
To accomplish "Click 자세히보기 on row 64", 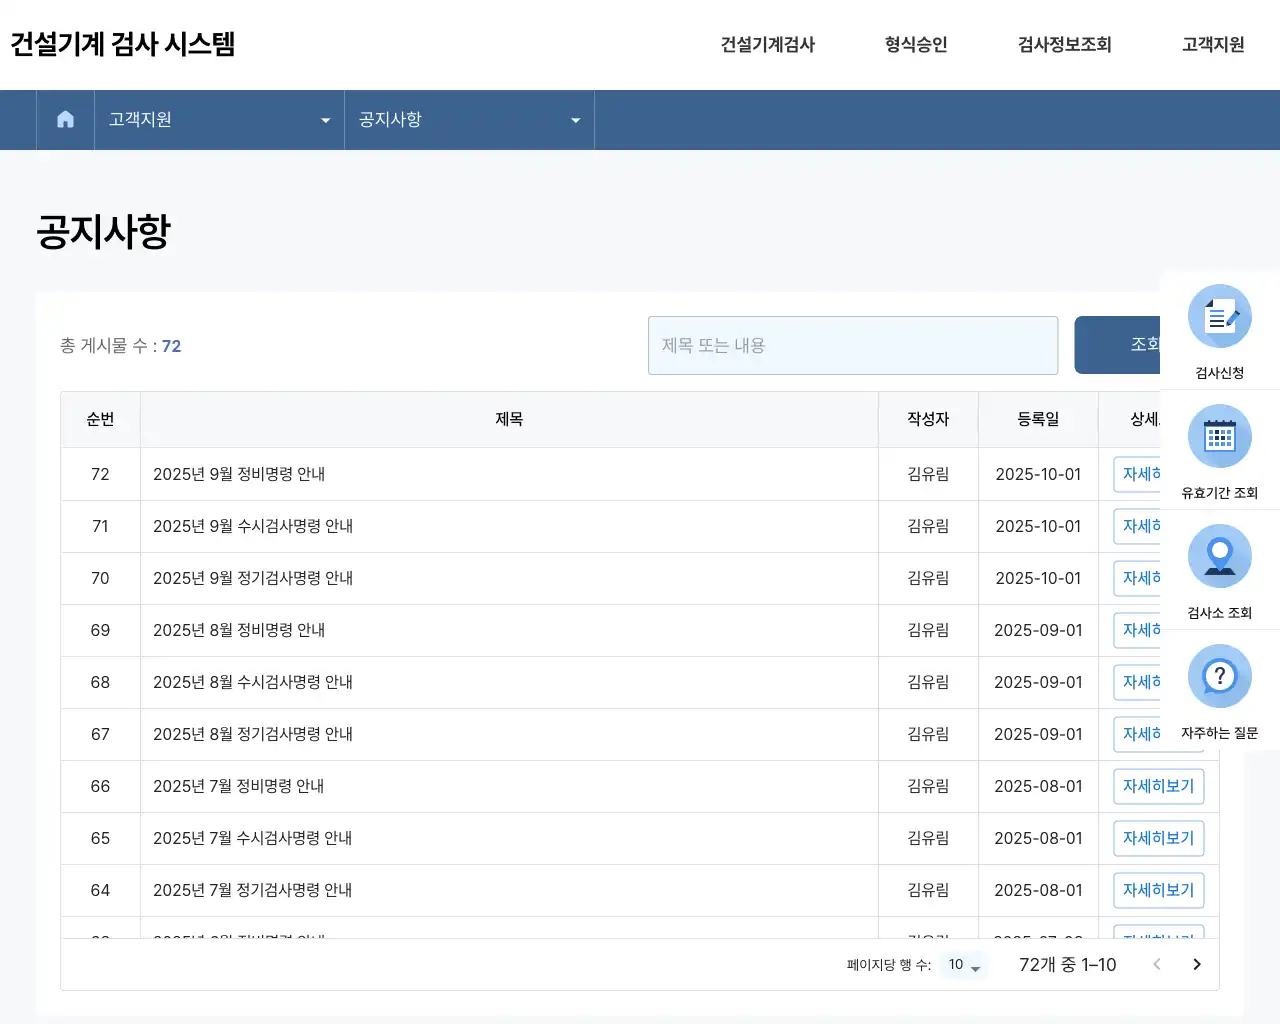I will 1158,890.
